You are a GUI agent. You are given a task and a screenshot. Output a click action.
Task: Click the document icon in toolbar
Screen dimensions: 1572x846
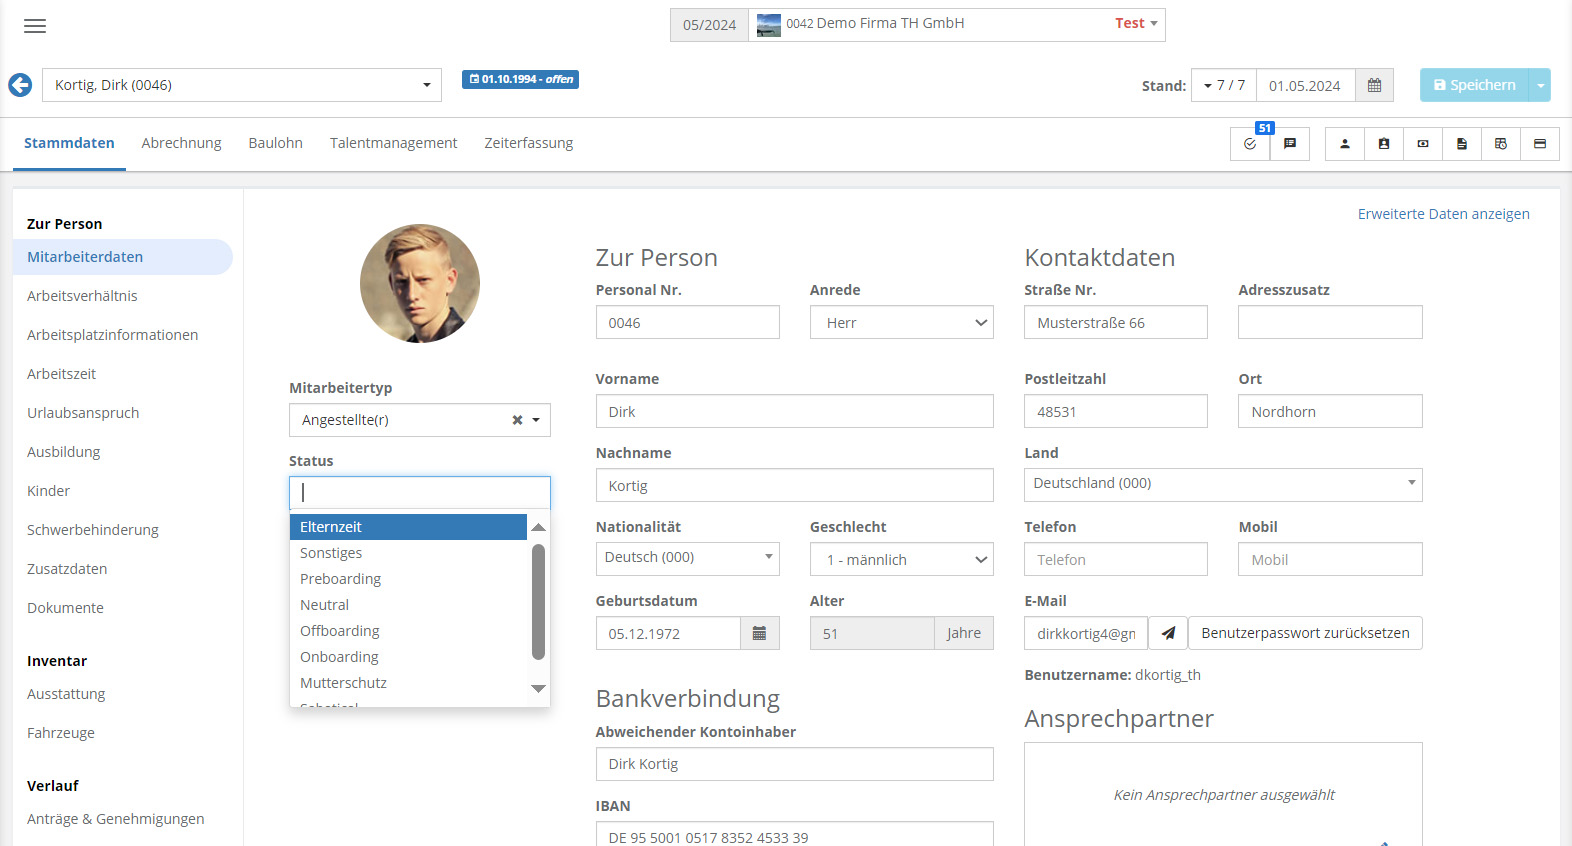click(1462, 144)
